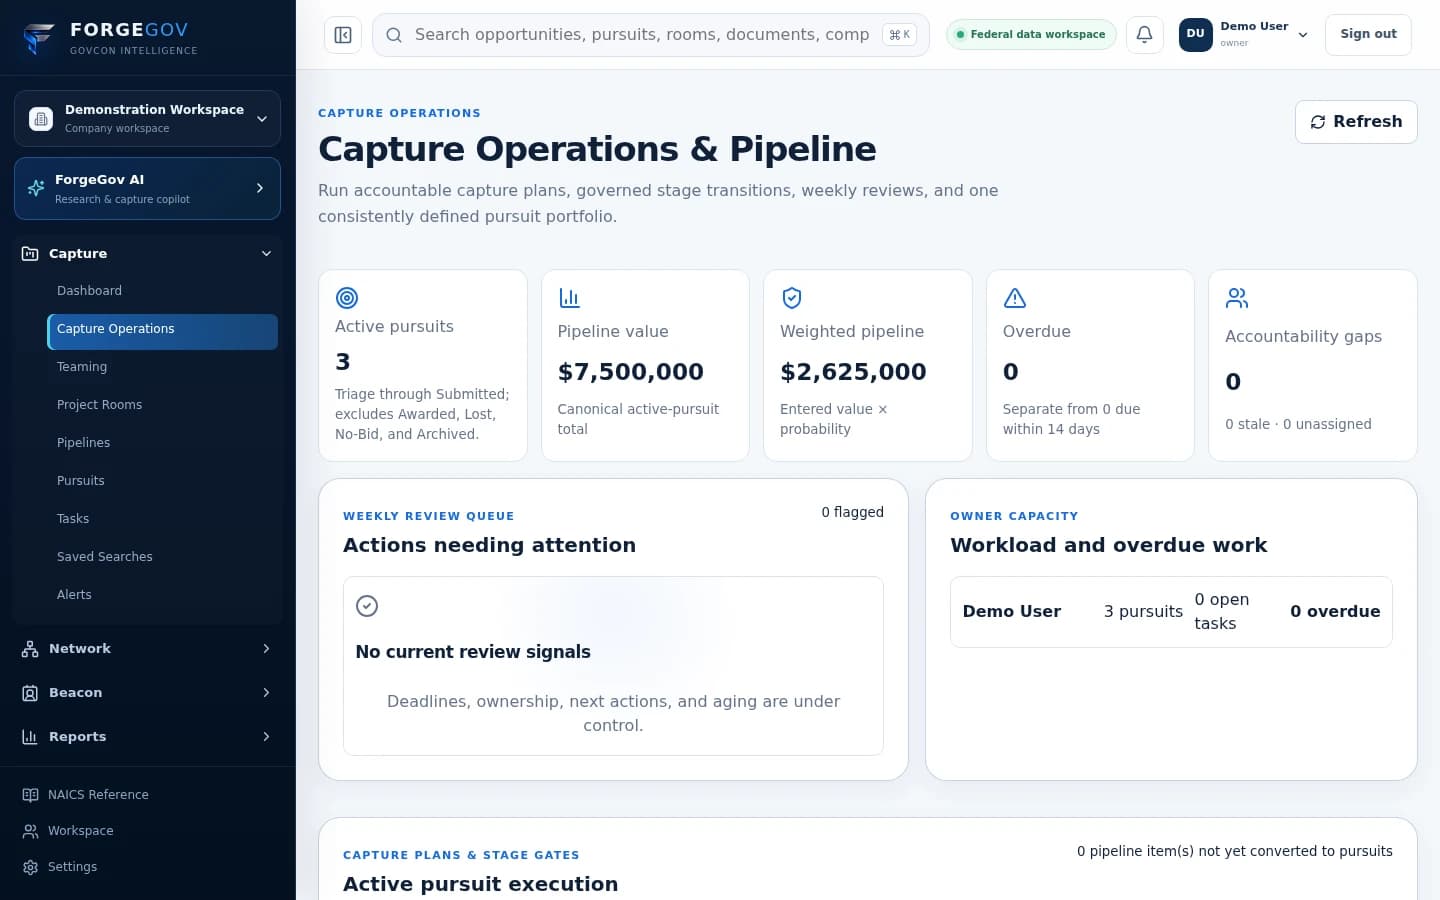Click the Refresh button
The height and width of the screenshot is (900, 1440).
(x=1356, y=122)
